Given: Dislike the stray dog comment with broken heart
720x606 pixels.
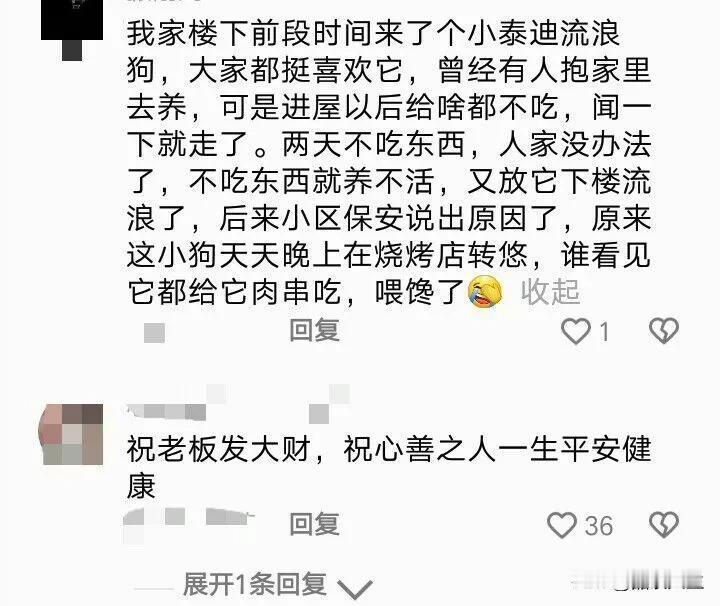Looking at the screenshot, I should 664,331.
